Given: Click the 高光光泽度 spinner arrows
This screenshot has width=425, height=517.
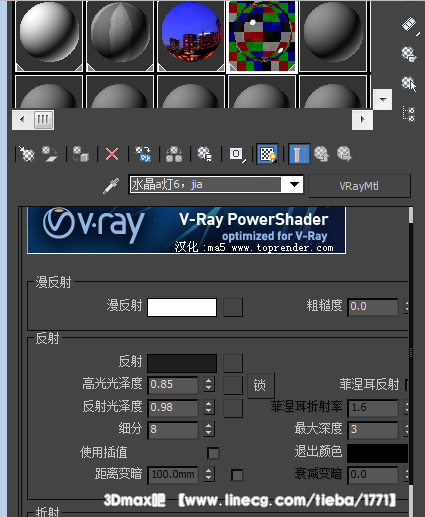Looking at the screenshot, I should 209,384.
